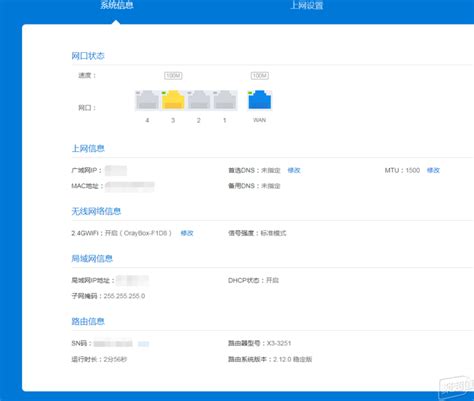474x401 pixels.
Task: Select the blue WAN port icon
Action: point(260,100)
